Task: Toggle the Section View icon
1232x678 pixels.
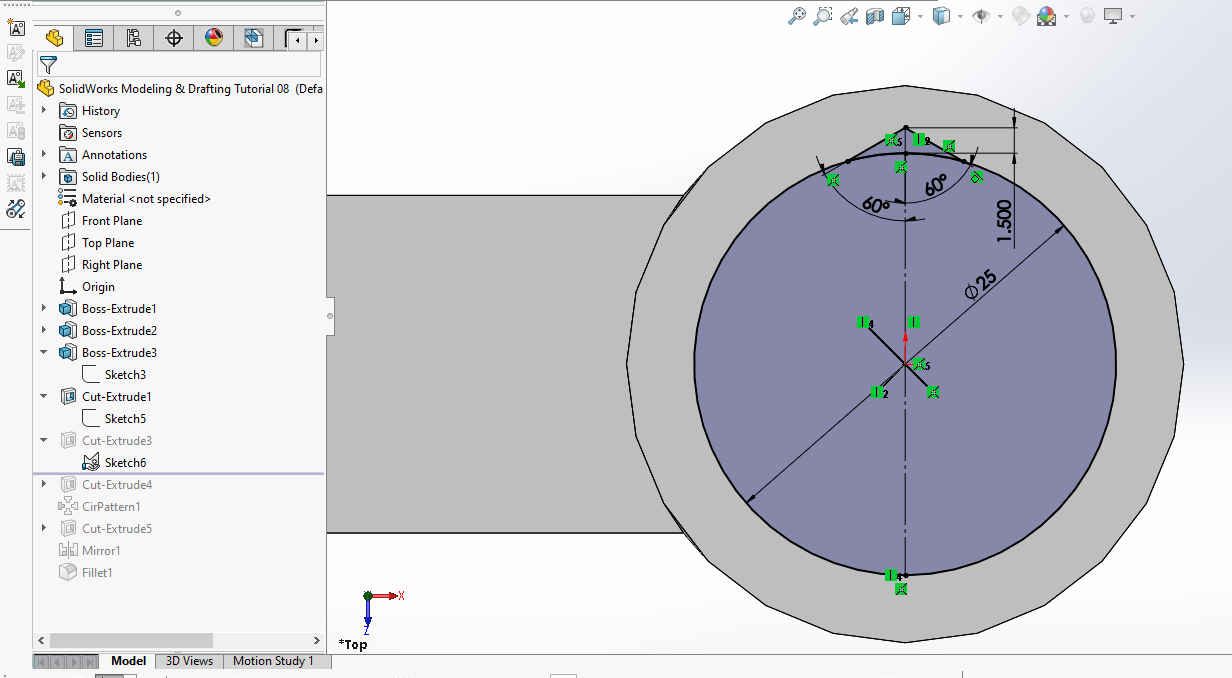Action: tap(875, 16)
